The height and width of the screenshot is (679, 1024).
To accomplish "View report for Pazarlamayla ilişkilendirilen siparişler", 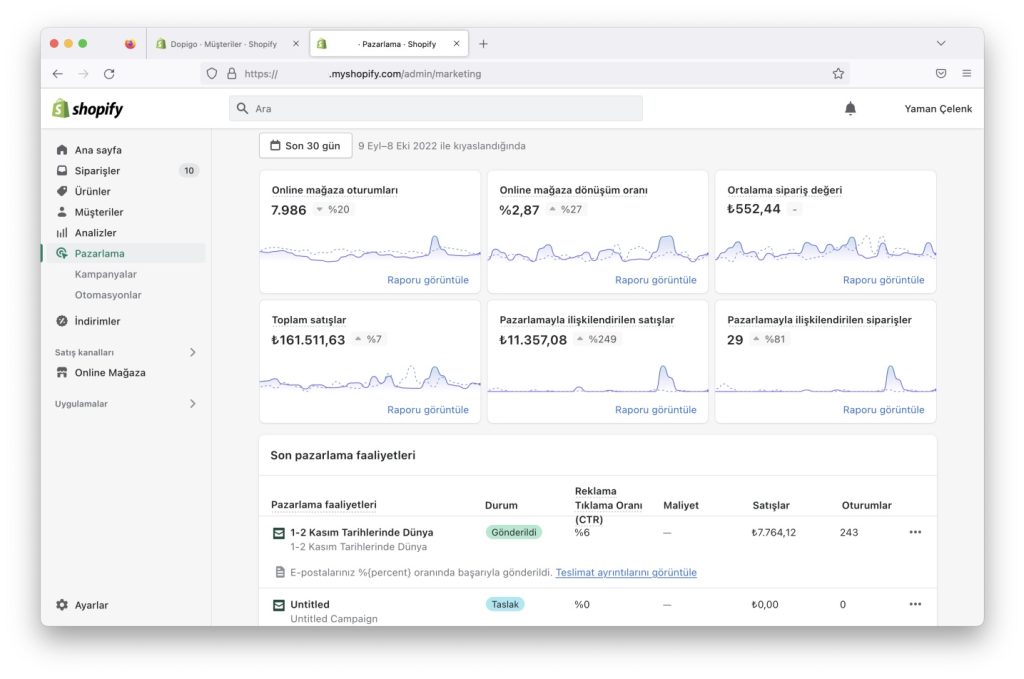I will click(884, 409).
